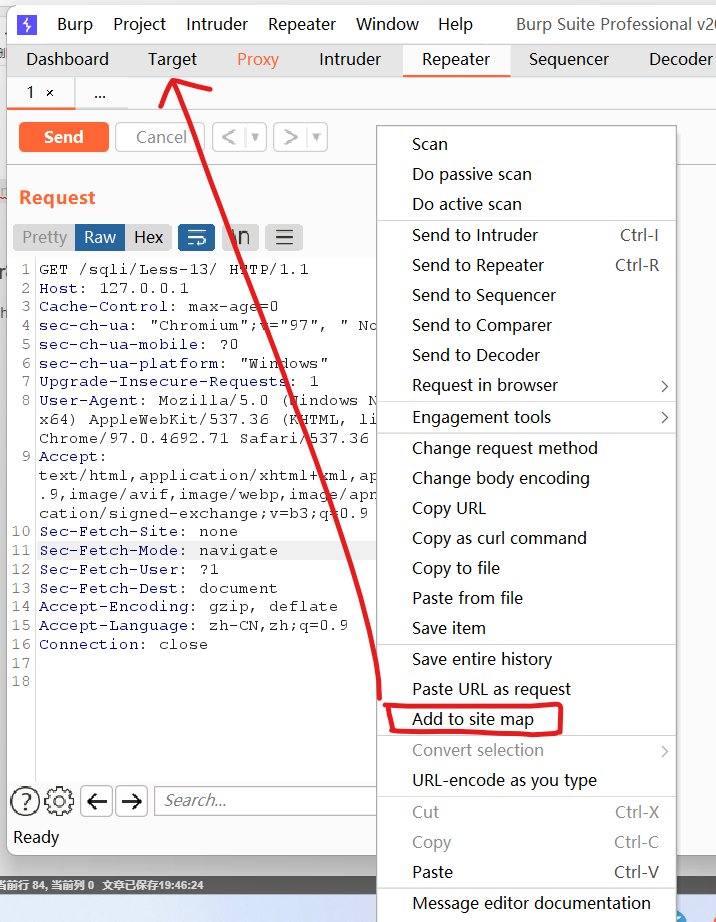This screenshot has height=922, width=716.
Task: Switch to Sequencer tab
Action: [x=568, y=59]
